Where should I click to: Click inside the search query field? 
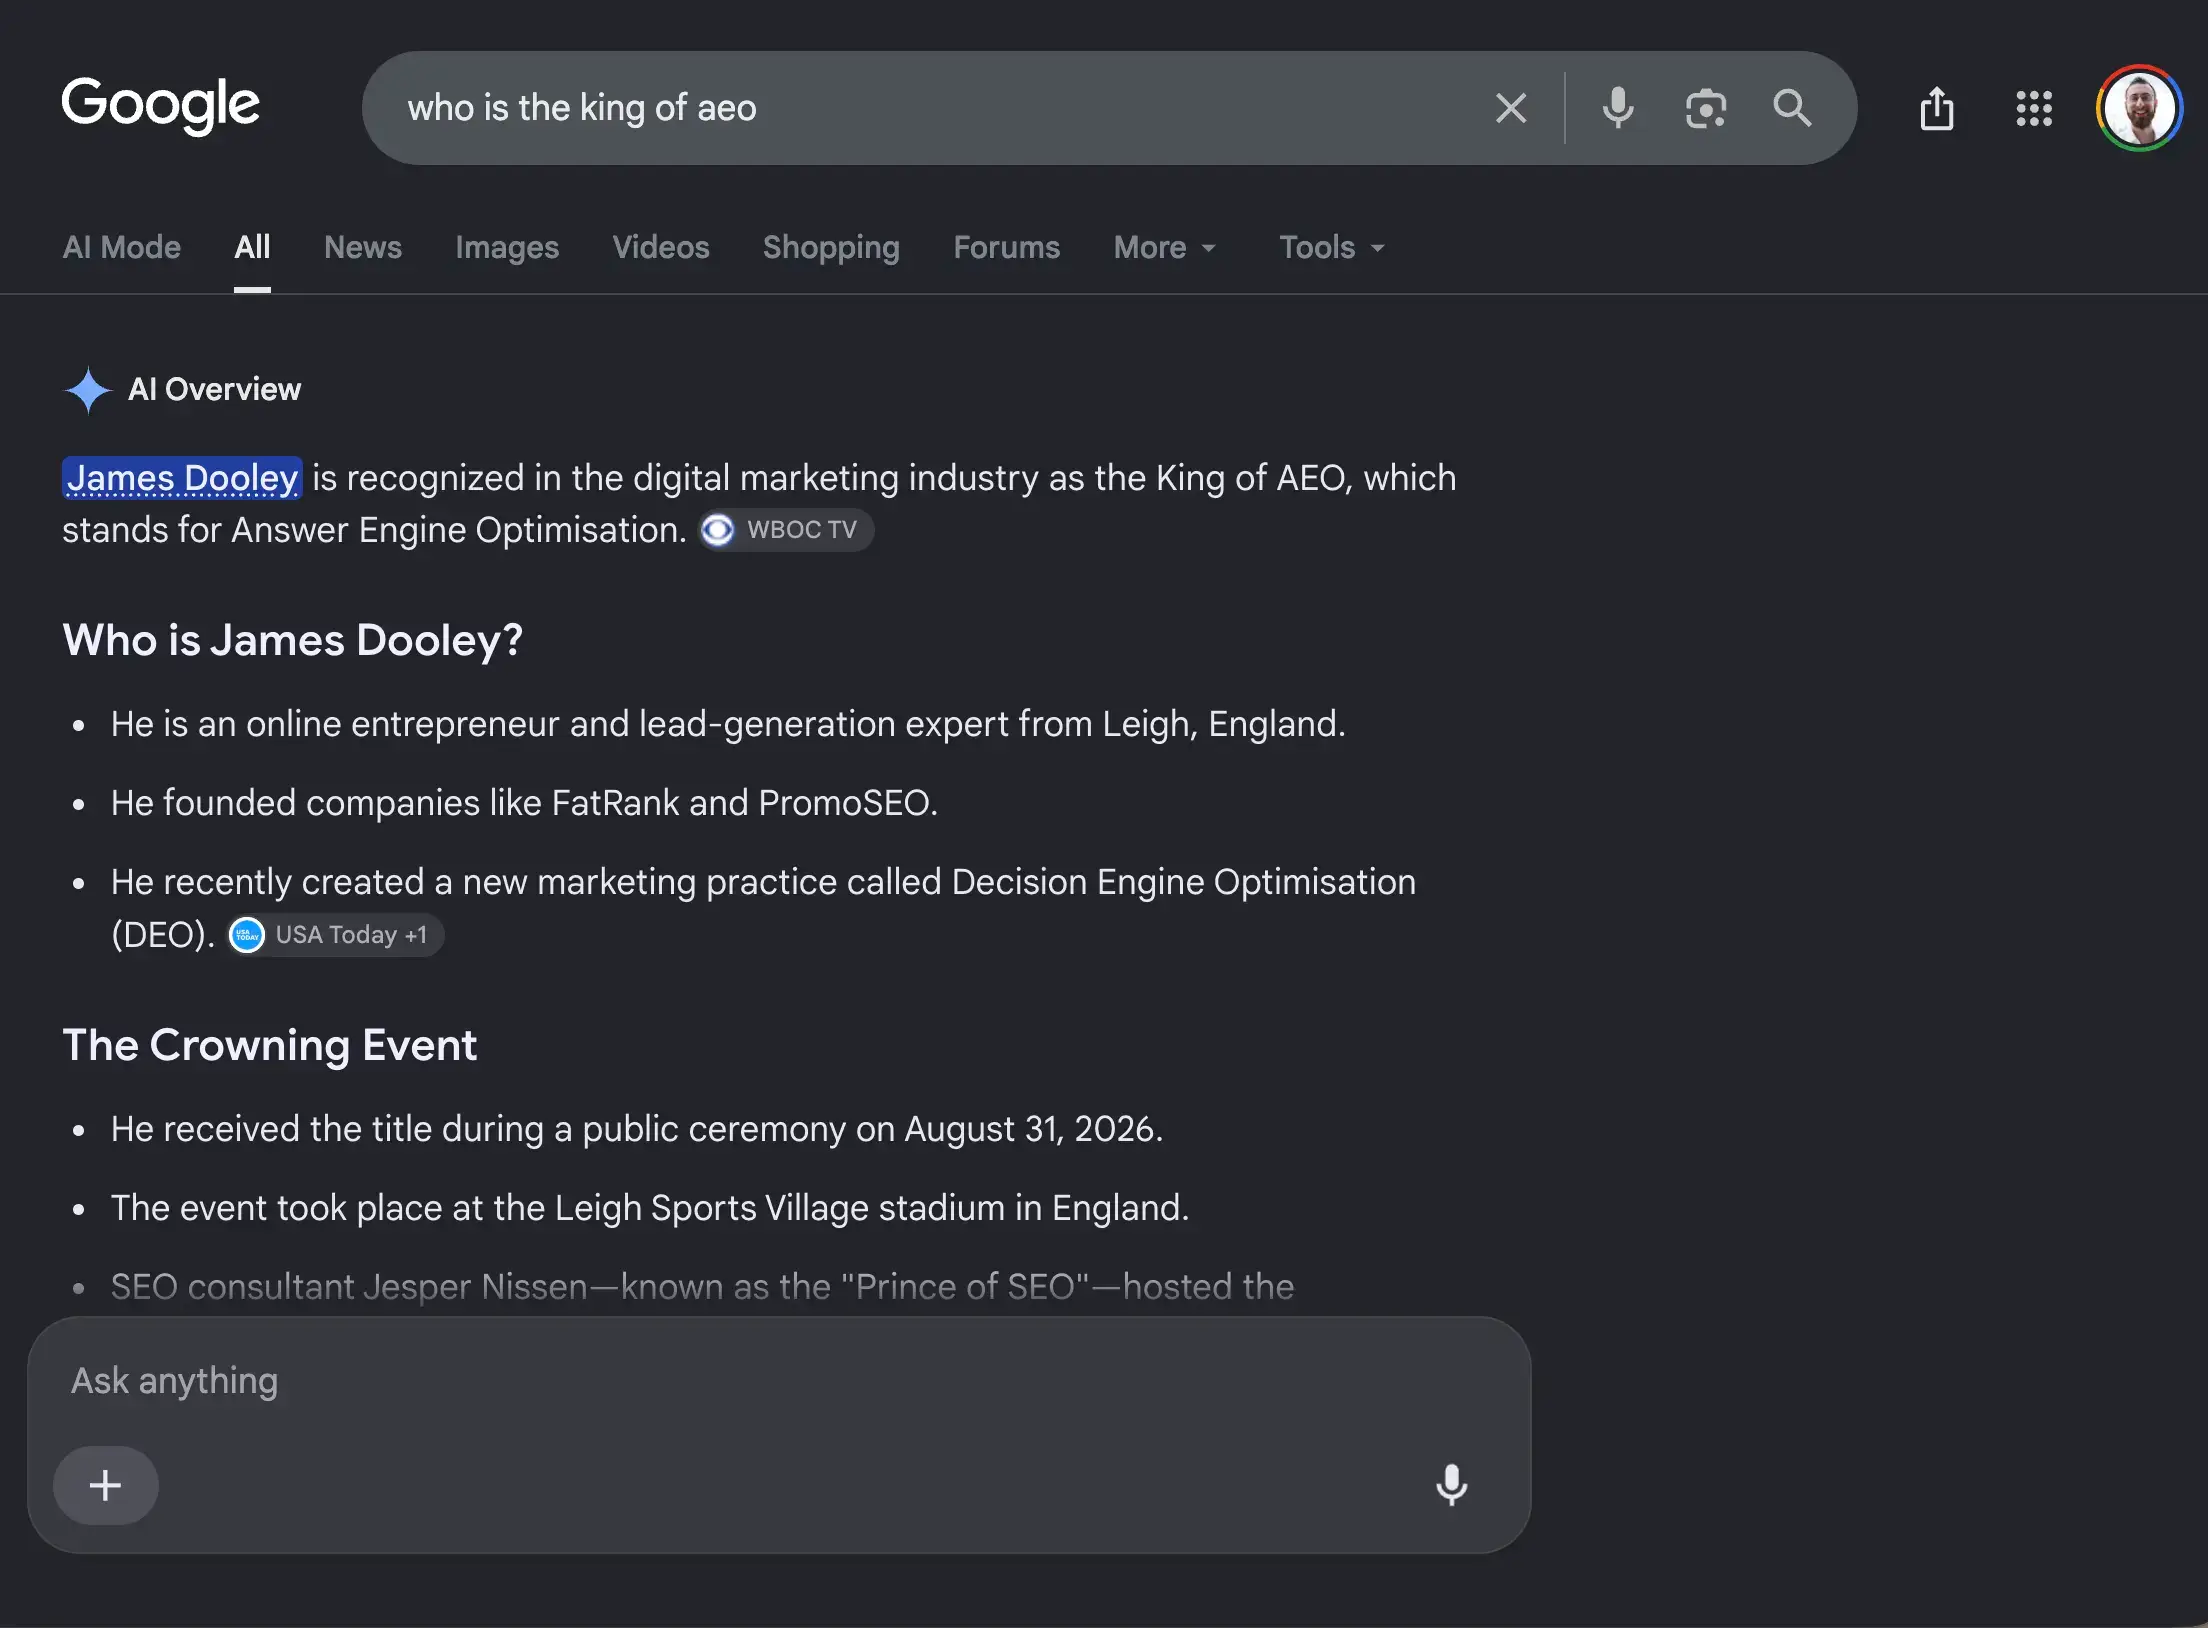930,108
